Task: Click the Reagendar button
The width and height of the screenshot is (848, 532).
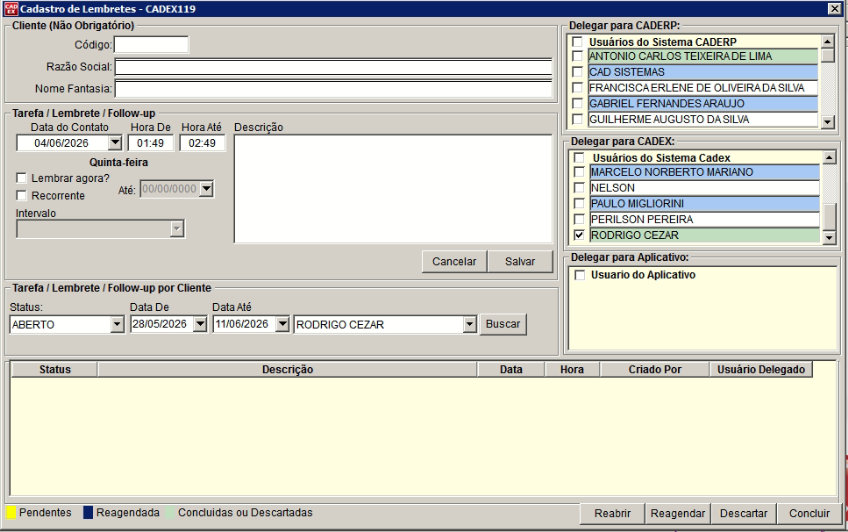Action: (678, 513)
